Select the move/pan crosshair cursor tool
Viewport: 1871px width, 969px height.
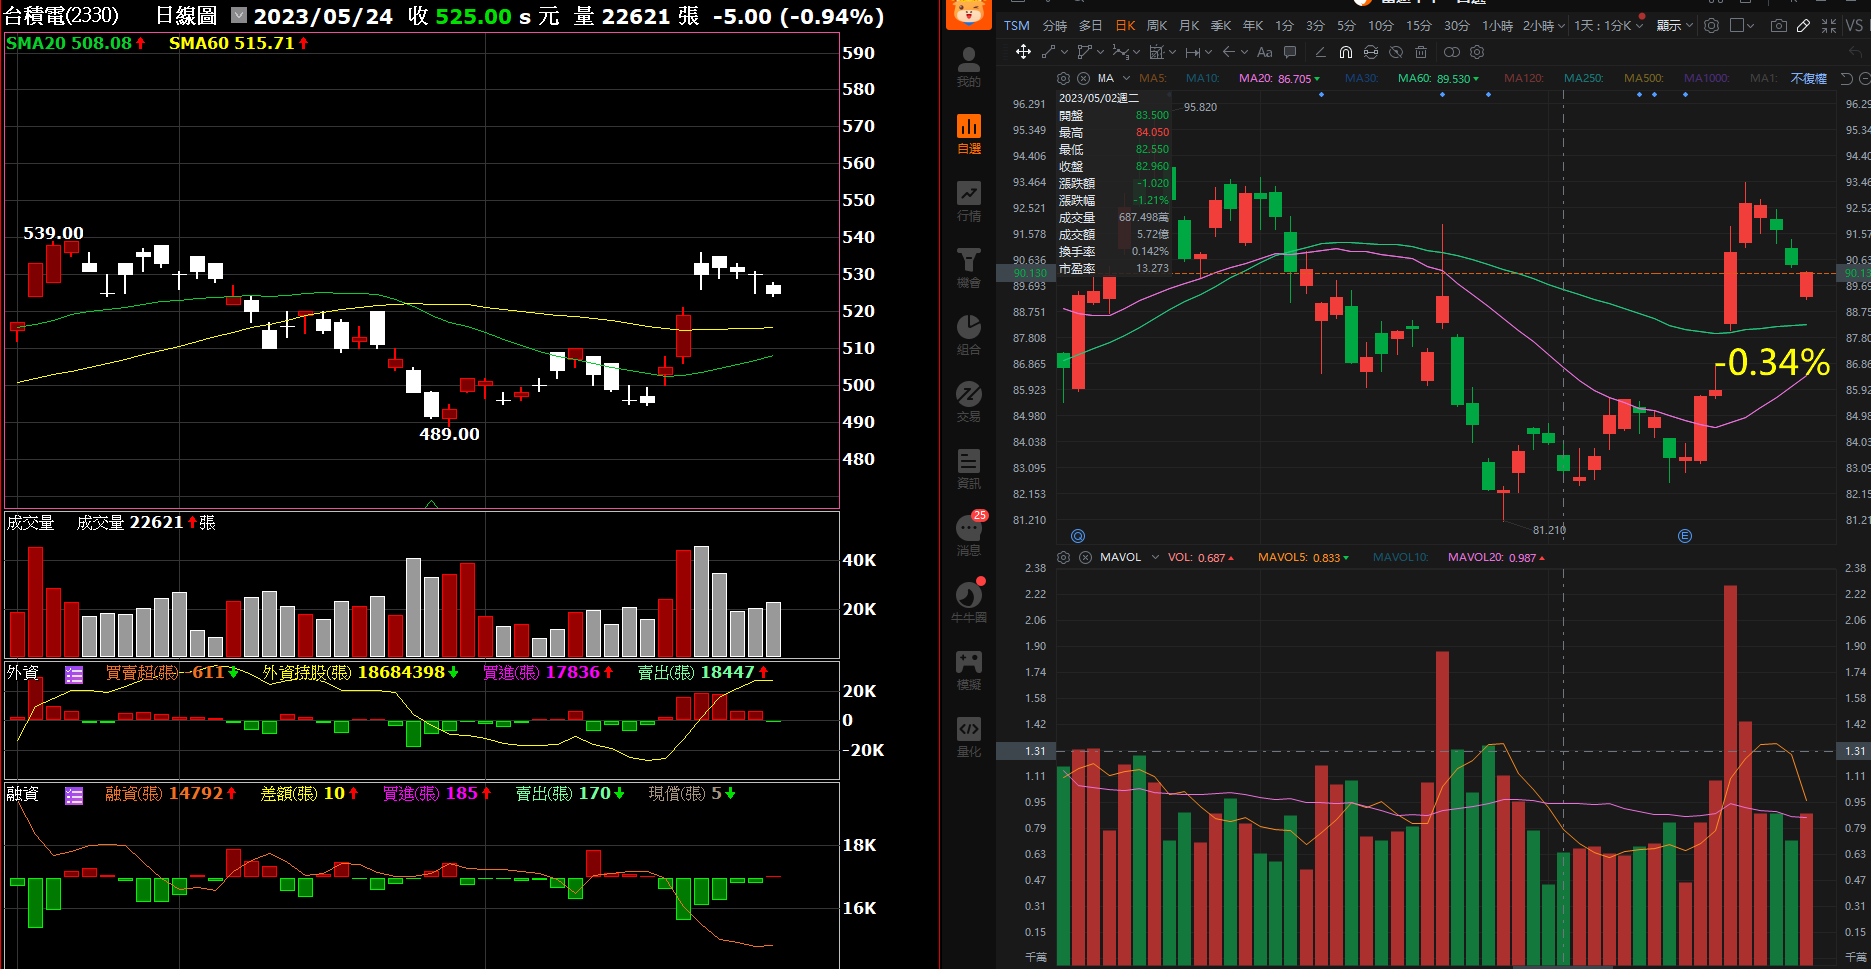point(1023,52)
